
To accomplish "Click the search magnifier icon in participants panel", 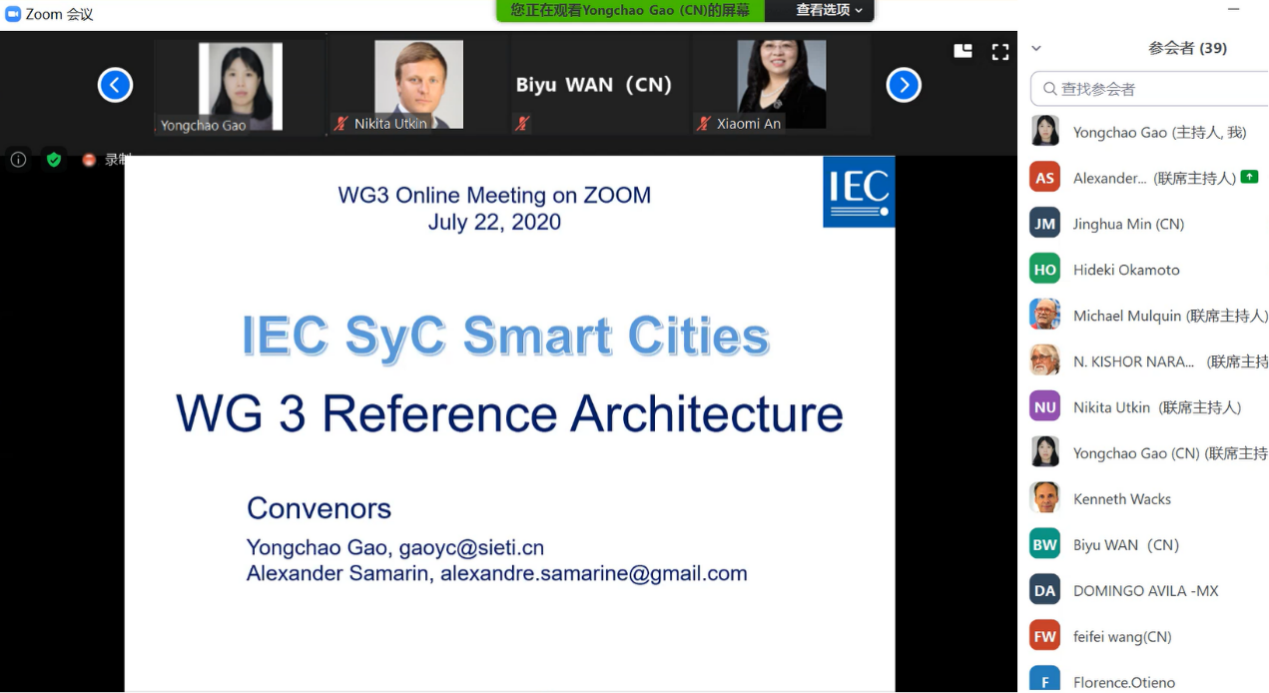I will pos(1050,89).
